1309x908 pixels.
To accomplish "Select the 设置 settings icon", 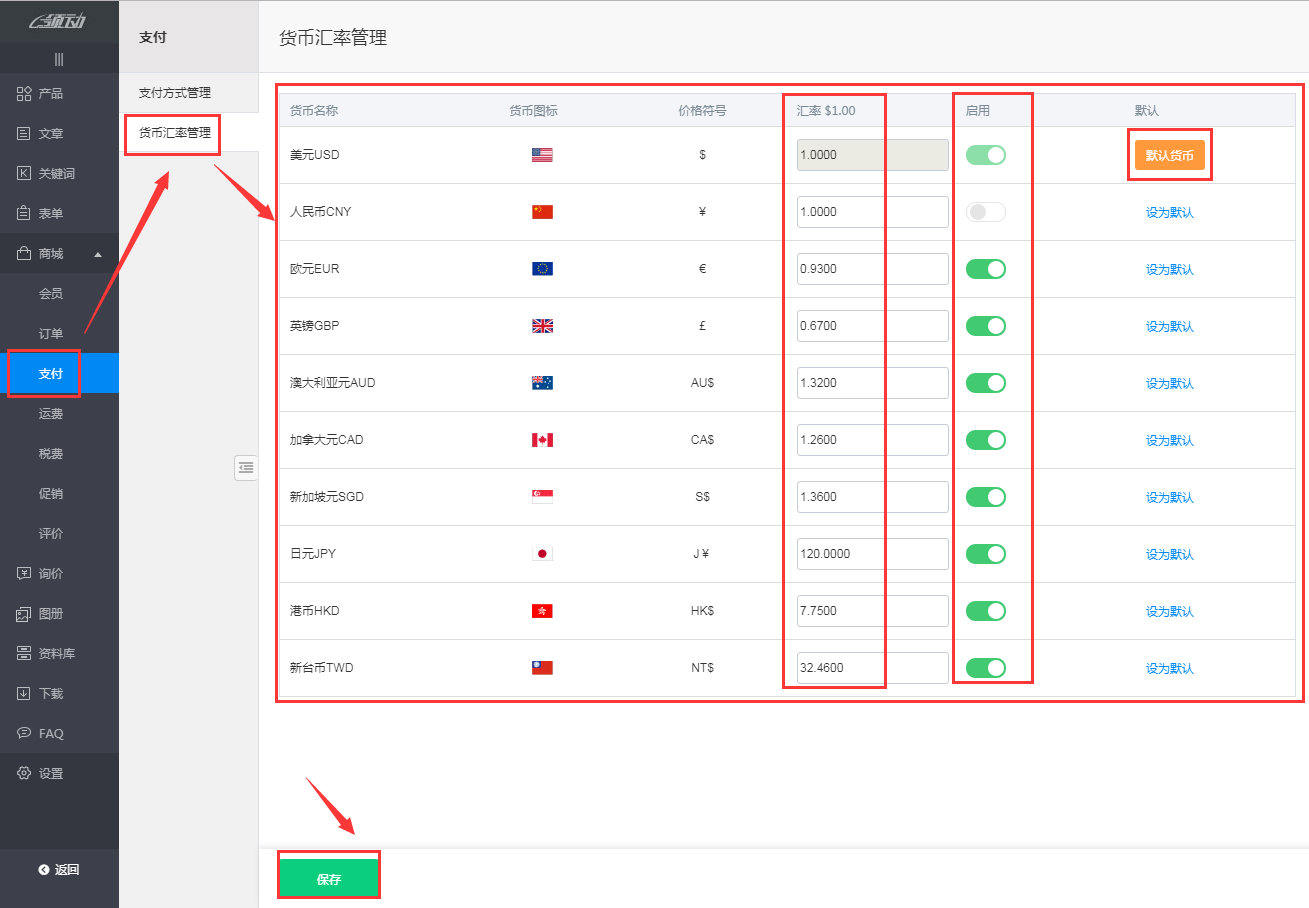I will [22, 772].
